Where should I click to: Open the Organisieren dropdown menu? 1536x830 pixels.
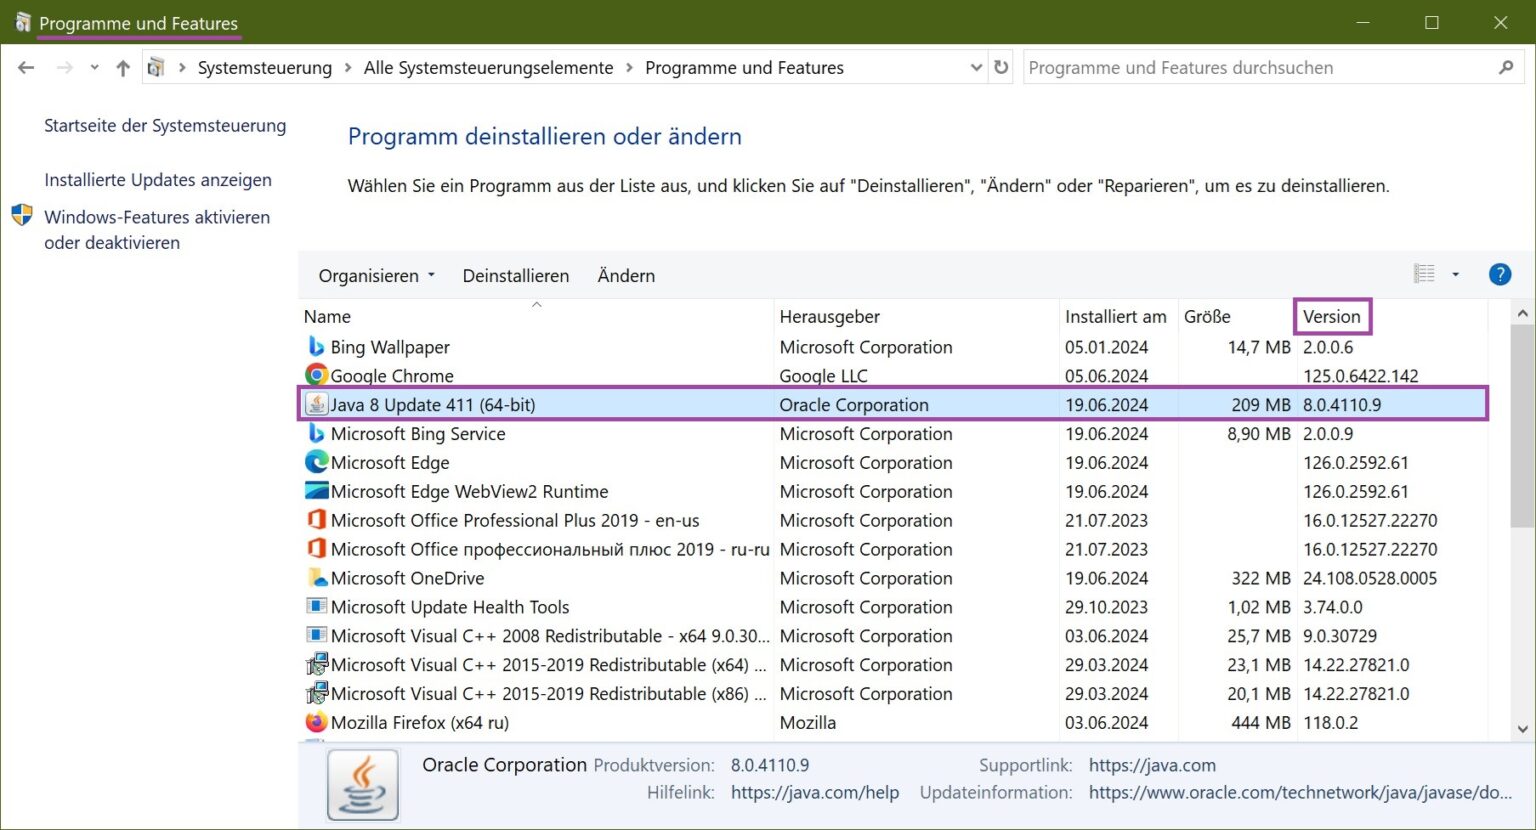[375, 275]
